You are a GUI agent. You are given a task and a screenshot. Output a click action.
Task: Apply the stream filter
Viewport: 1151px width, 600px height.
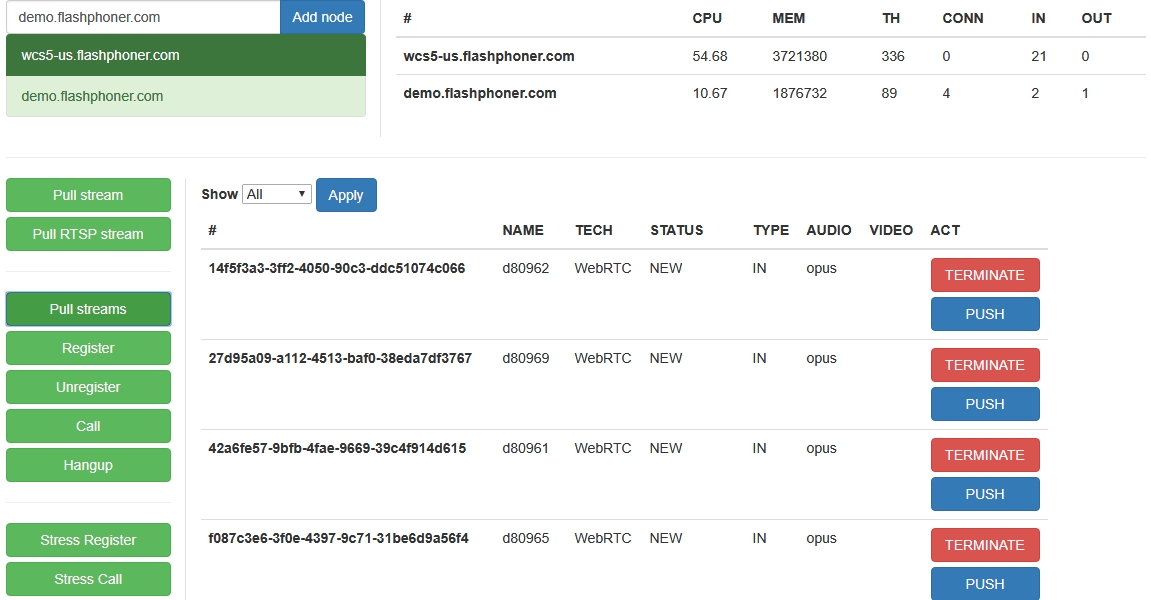coord(346,195)
